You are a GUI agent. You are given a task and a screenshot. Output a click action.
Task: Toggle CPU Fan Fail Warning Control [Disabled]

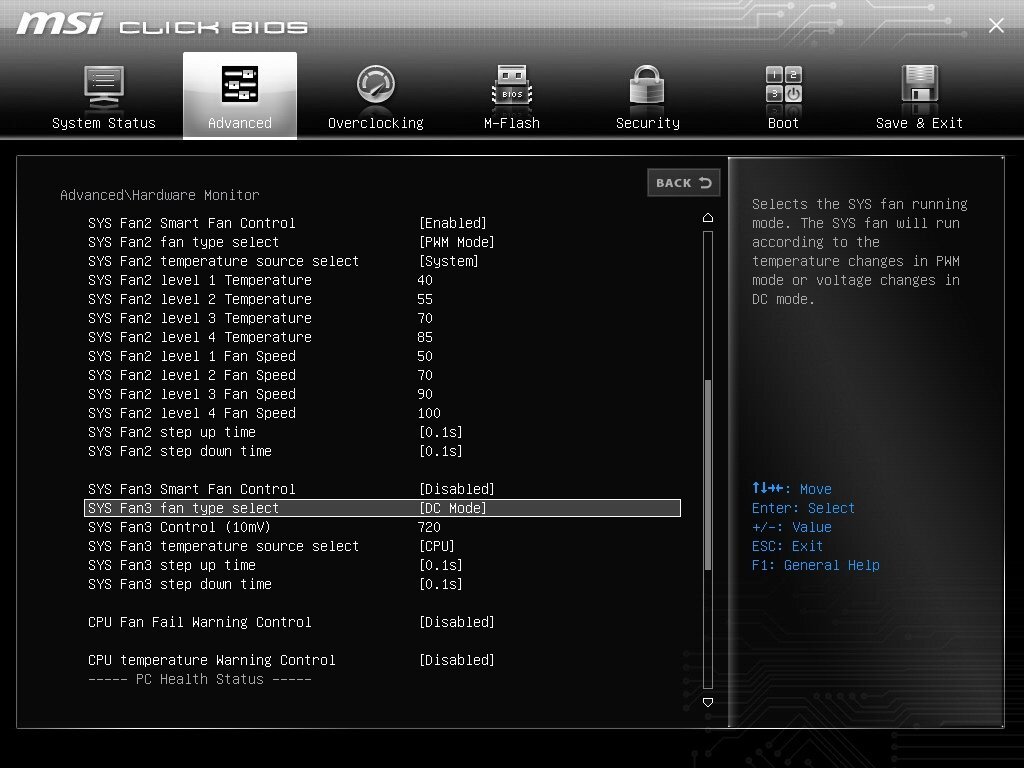[x=456, y=622]
